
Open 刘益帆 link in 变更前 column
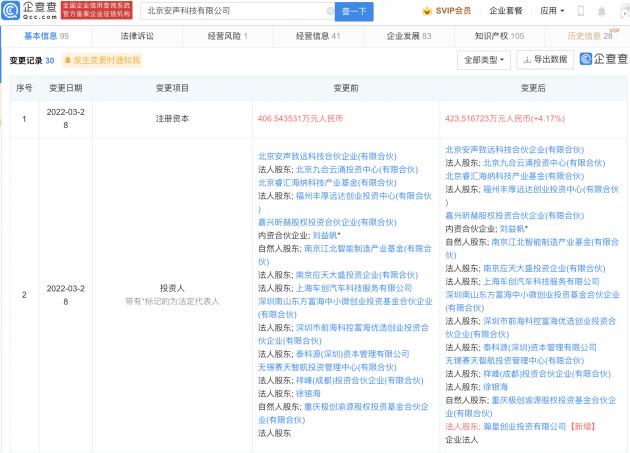point(325,236)
